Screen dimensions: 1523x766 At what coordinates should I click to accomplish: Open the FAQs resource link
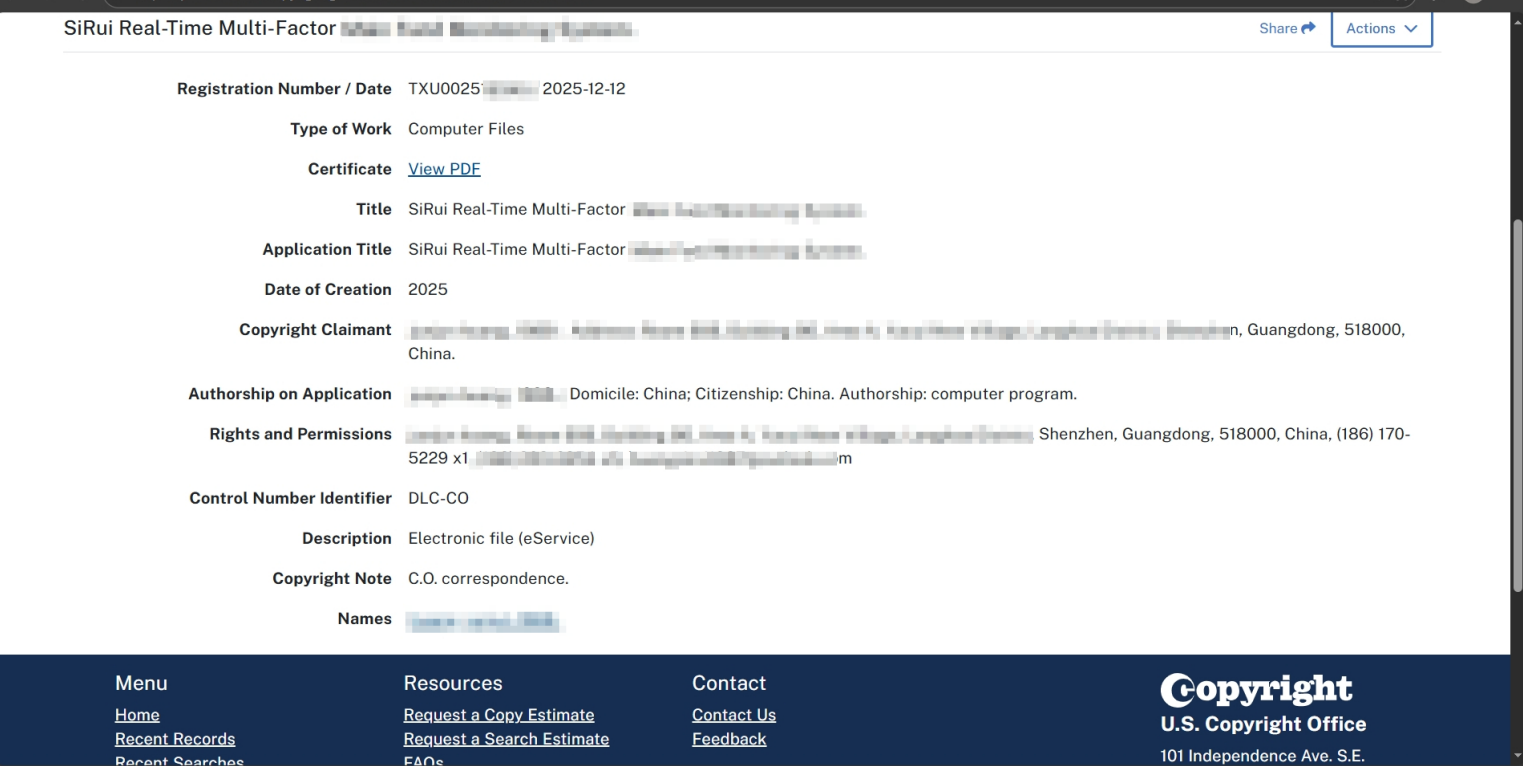[423, 761]
